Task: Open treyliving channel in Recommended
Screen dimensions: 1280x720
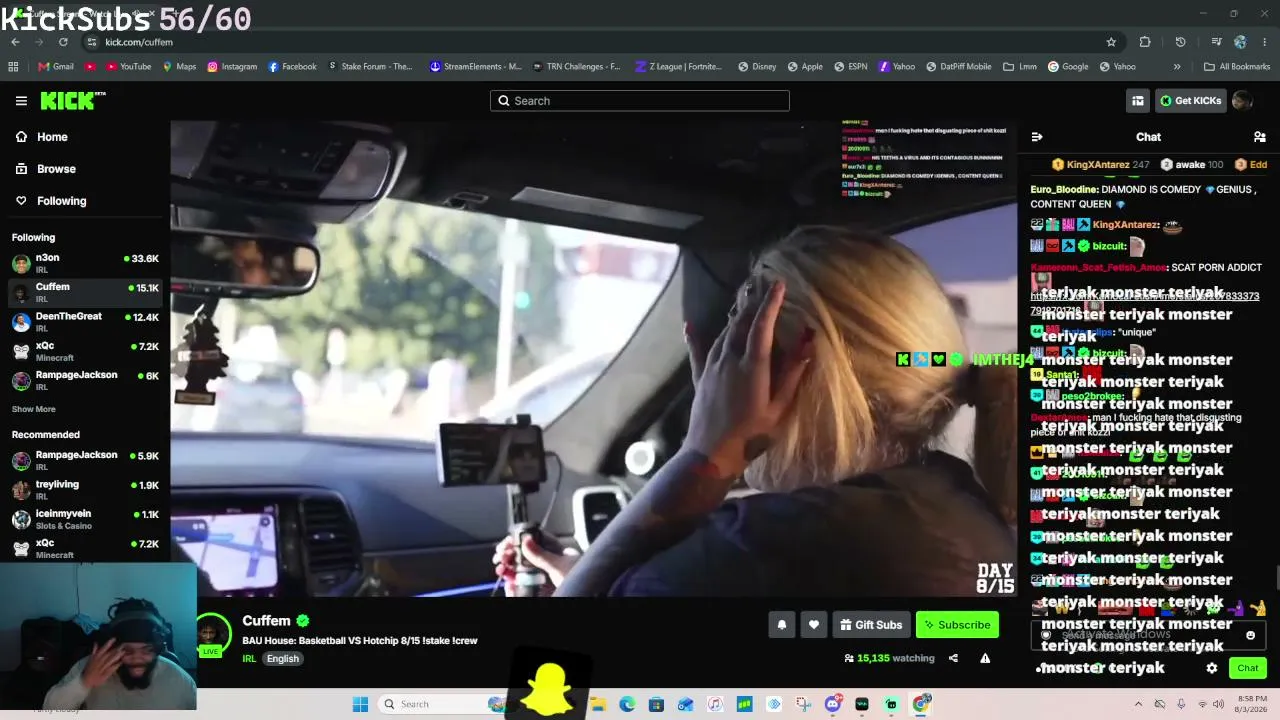Action: tap(85, 490)
